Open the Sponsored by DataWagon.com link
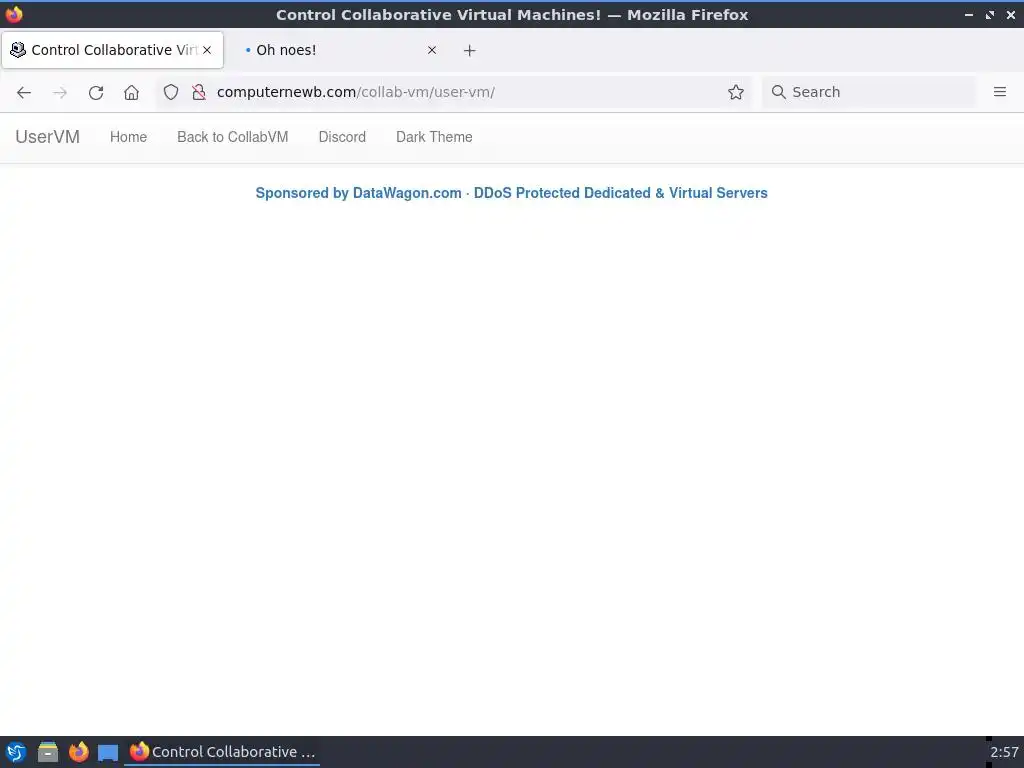 (511, 193)
